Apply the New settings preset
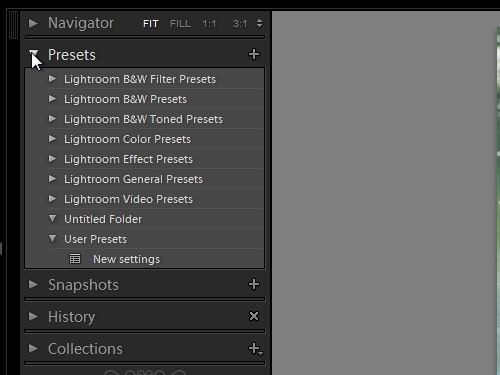Image resolution: width=500 pixels, height=375 pixels. tap(126, 259)
